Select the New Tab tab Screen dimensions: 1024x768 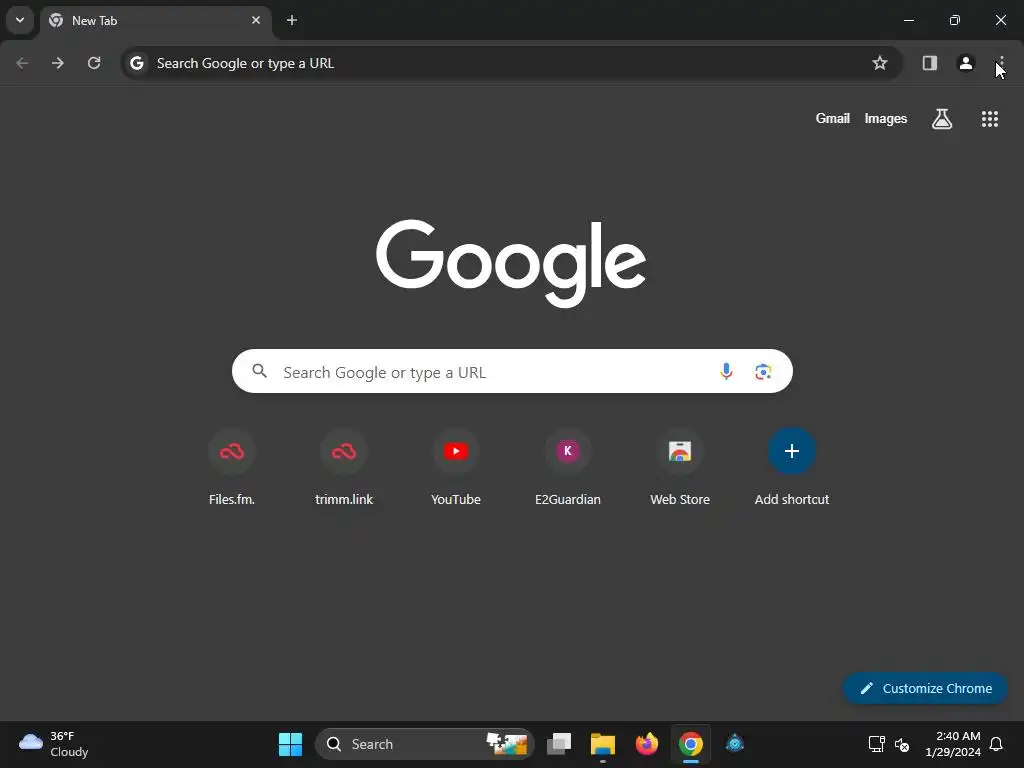(x=155, y=20)
